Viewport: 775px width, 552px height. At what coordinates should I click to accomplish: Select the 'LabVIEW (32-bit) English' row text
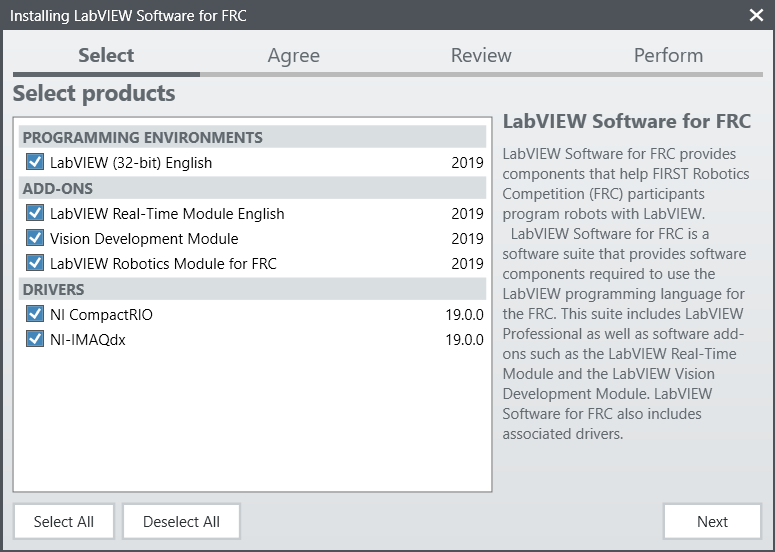131,163
